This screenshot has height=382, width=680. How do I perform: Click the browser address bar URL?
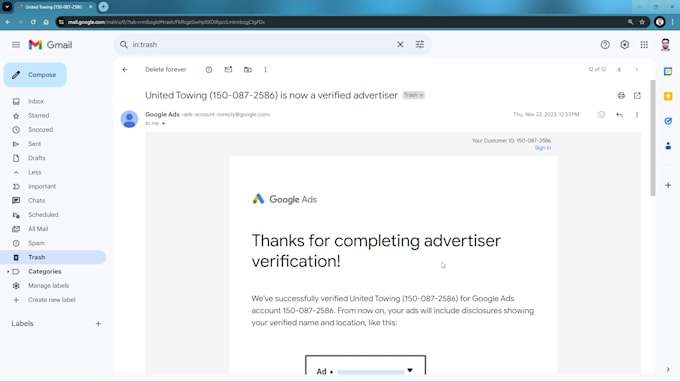166,22
